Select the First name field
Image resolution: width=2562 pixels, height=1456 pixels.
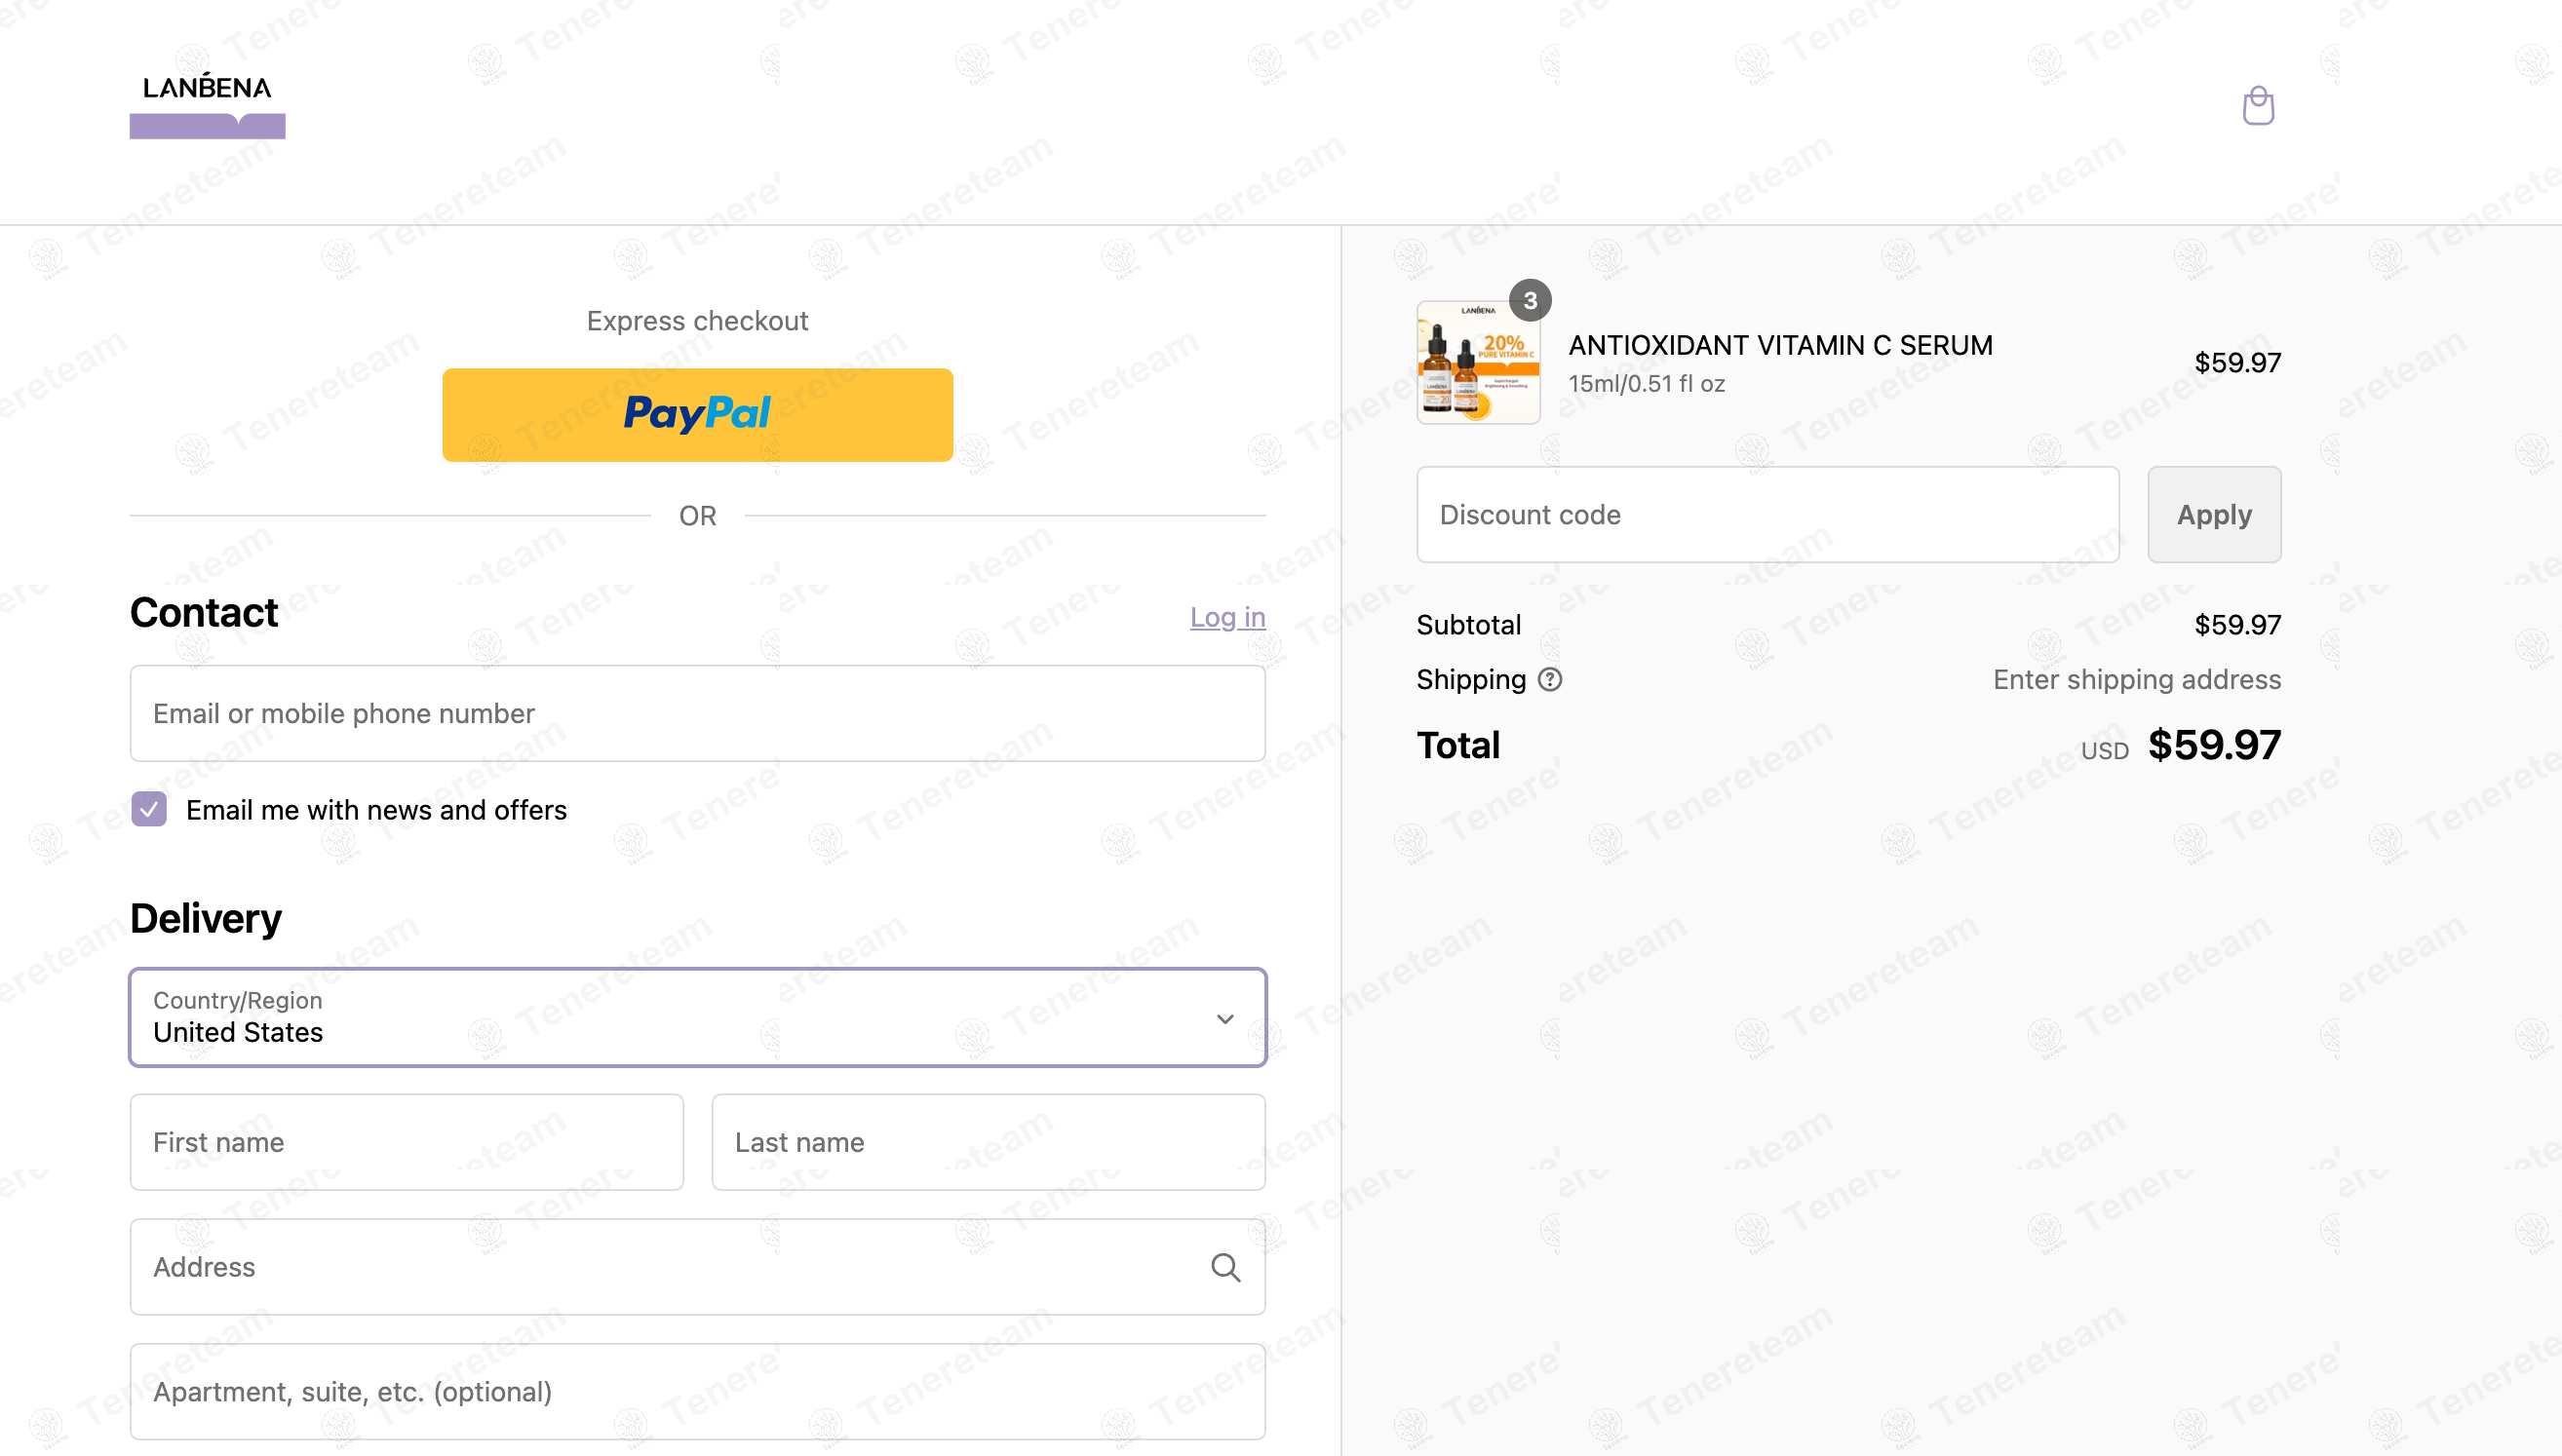(x=407, y=1142)
